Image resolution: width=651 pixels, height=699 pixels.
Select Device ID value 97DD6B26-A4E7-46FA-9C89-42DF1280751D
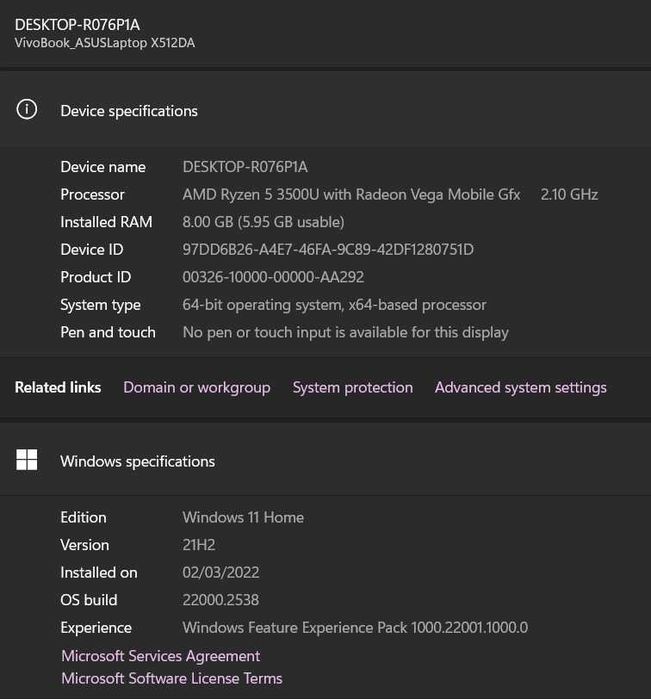pyautogui.click(x=328, y=250)
